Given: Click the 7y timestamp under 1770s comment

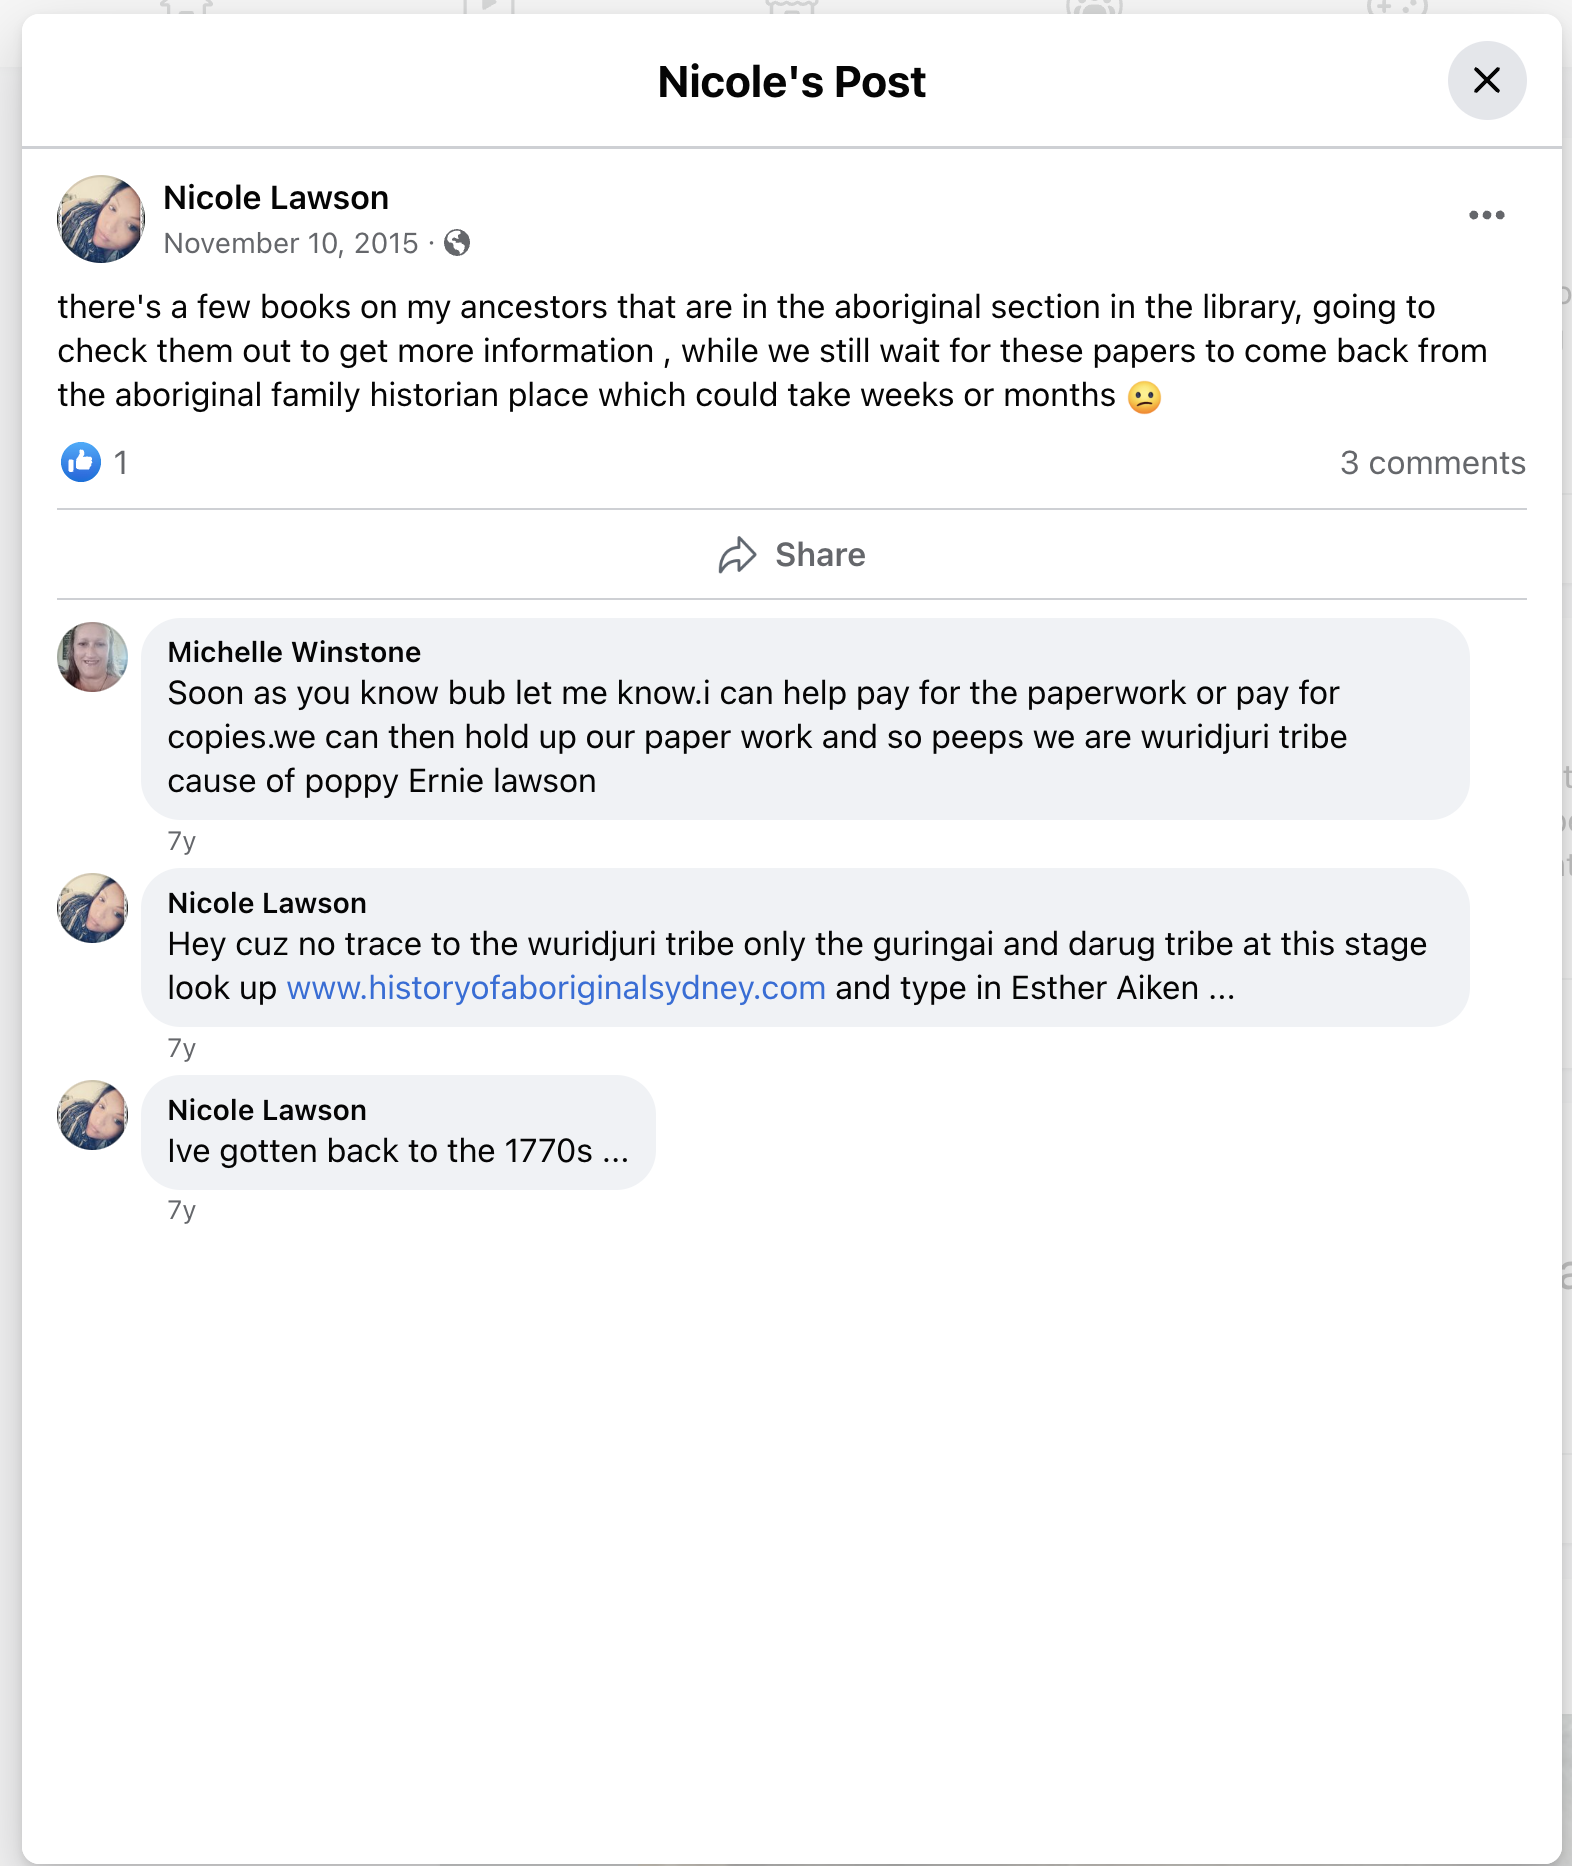Looking at the screenshot, I should tap(181, 1210).
